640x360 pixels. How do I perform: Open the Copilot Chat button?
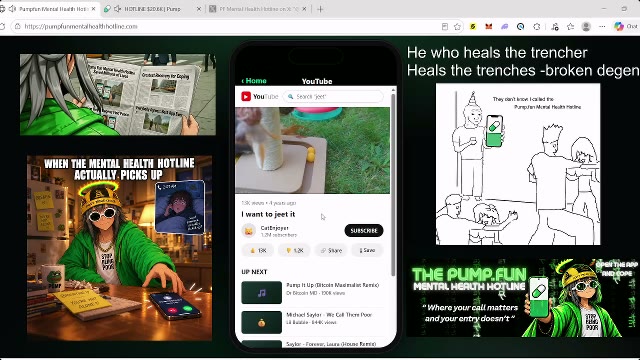(x=626, y=27)
